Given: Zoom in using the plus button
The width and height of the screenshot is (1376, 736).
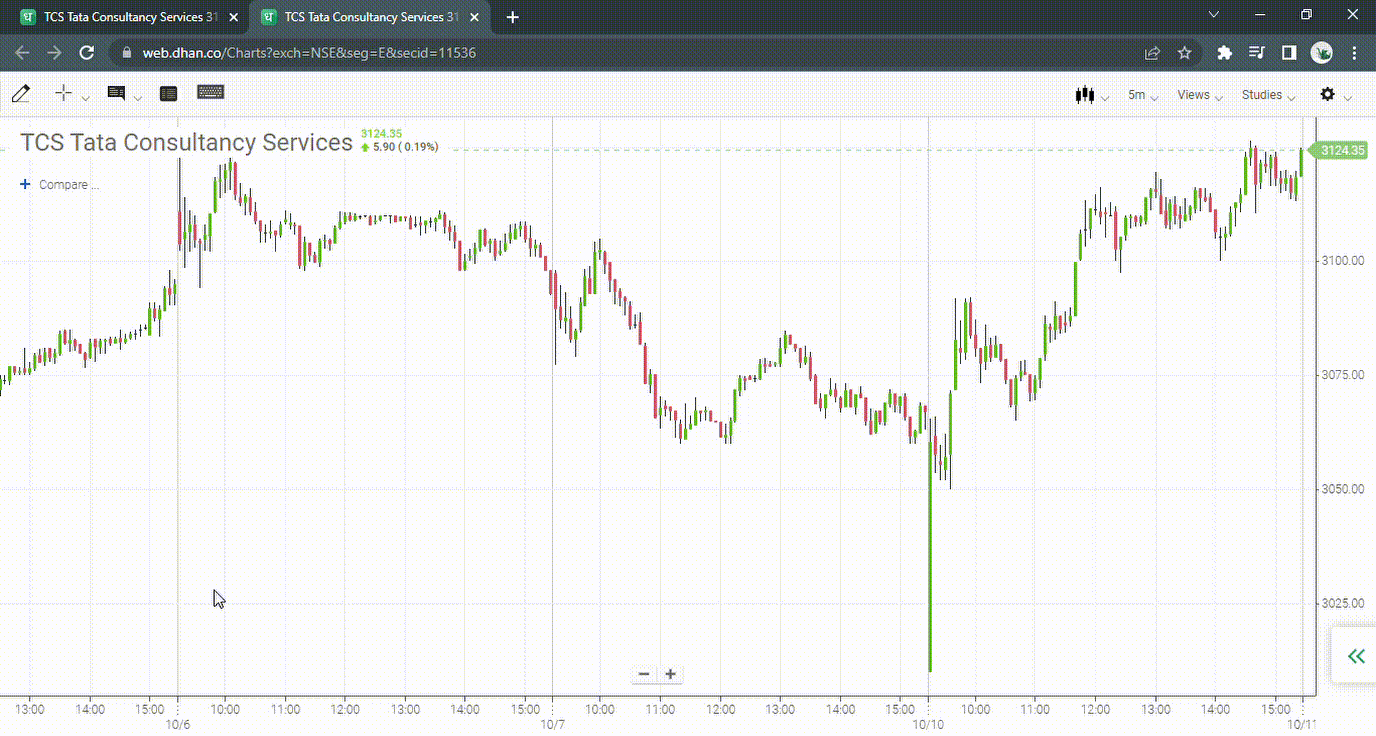Looking at the screenshot, I should (670, 674).
